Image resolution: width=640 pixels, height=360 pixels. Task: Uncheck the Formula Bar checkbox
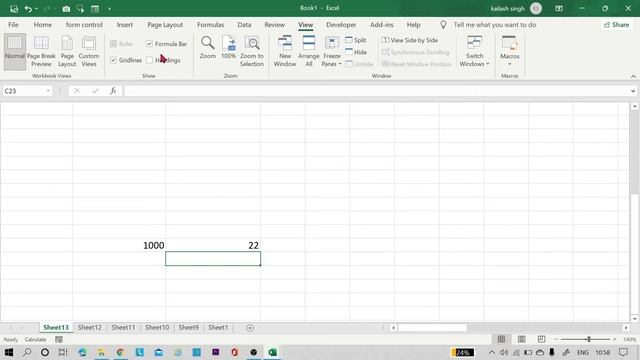149,44
